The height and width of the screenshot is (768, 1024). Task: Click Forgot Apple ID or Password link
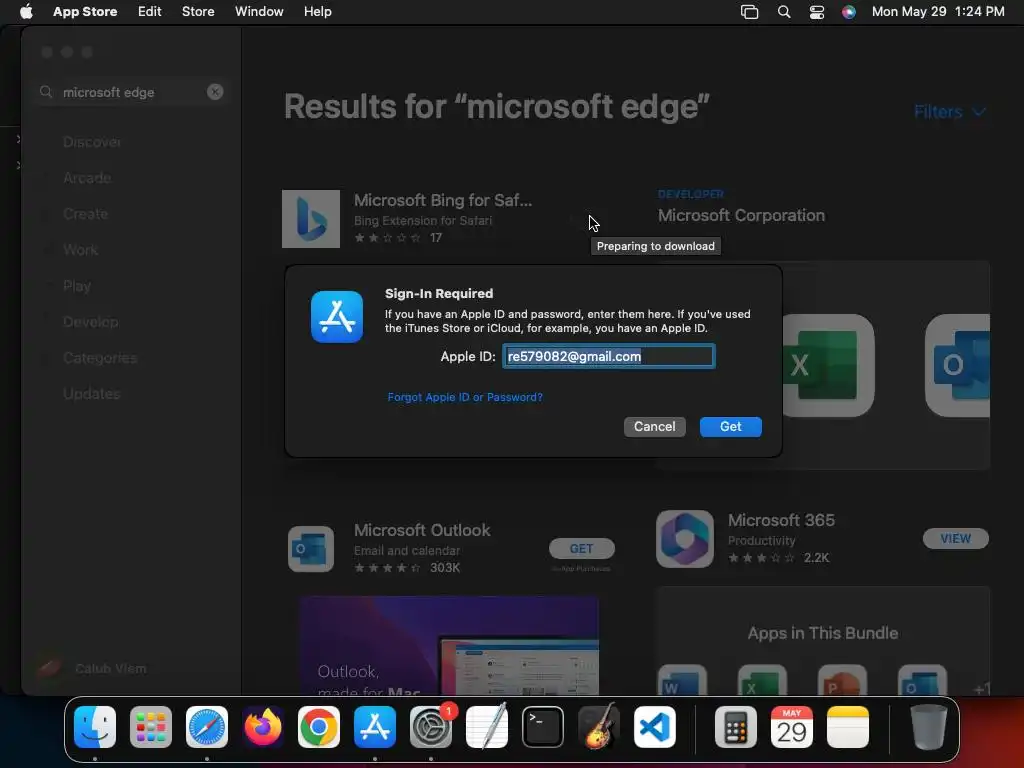point(465,397)
